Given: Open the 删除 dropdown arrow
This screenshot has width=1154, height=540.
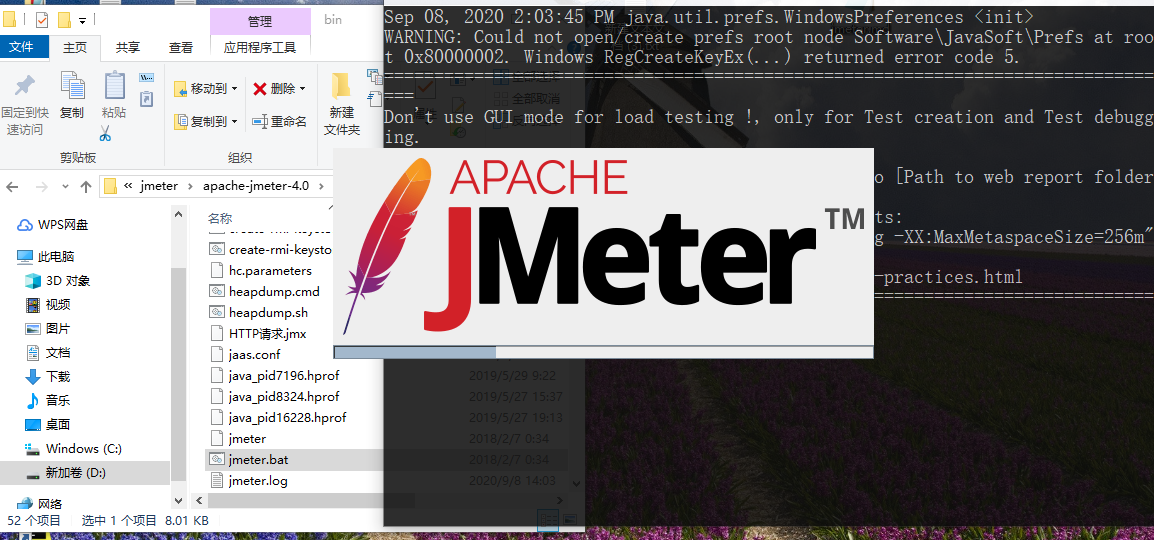Looking at the screenshot, I should [x=302, y=89].
